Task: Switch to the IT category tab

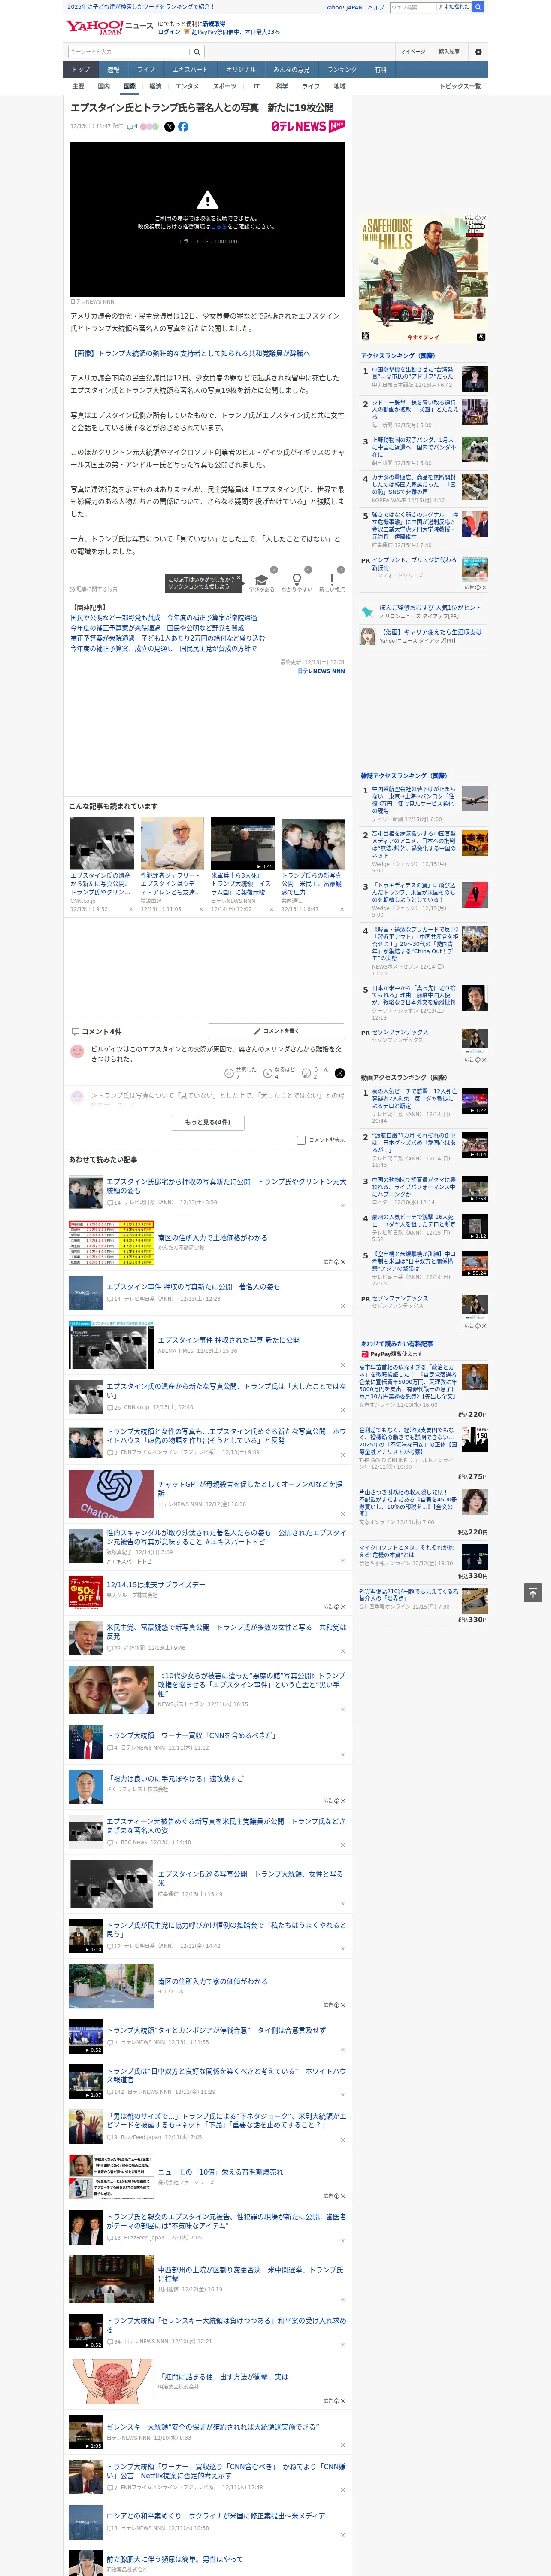Action: point(256,86)
